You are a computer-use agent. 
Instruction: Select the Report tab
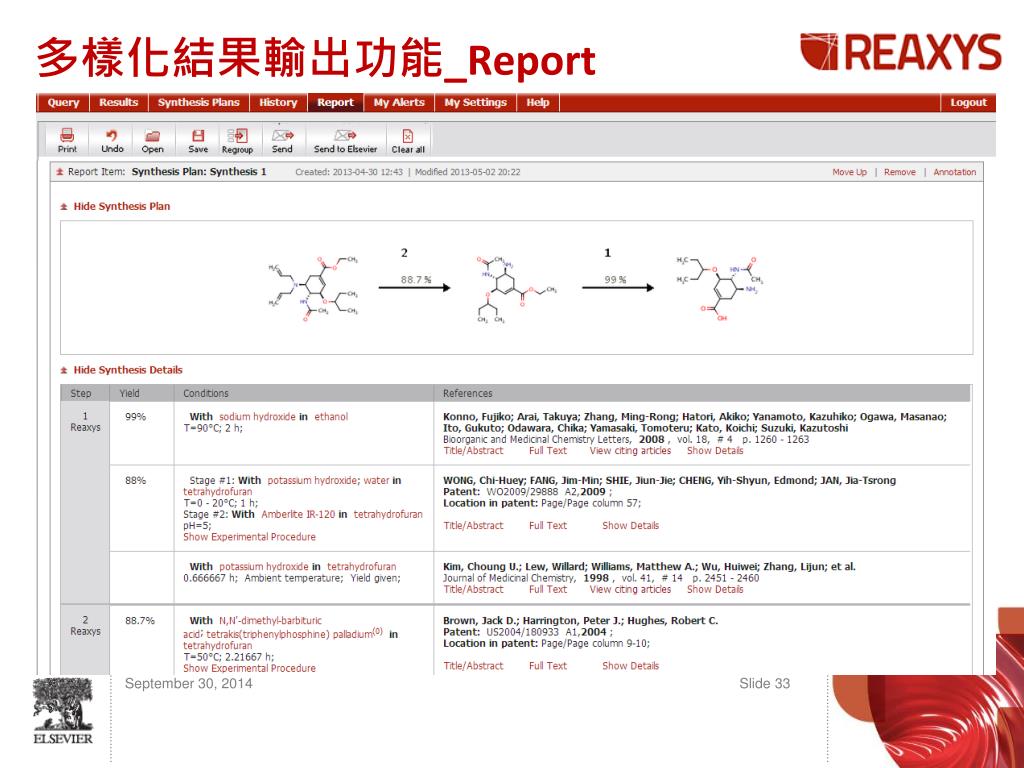tap(336, 103)
